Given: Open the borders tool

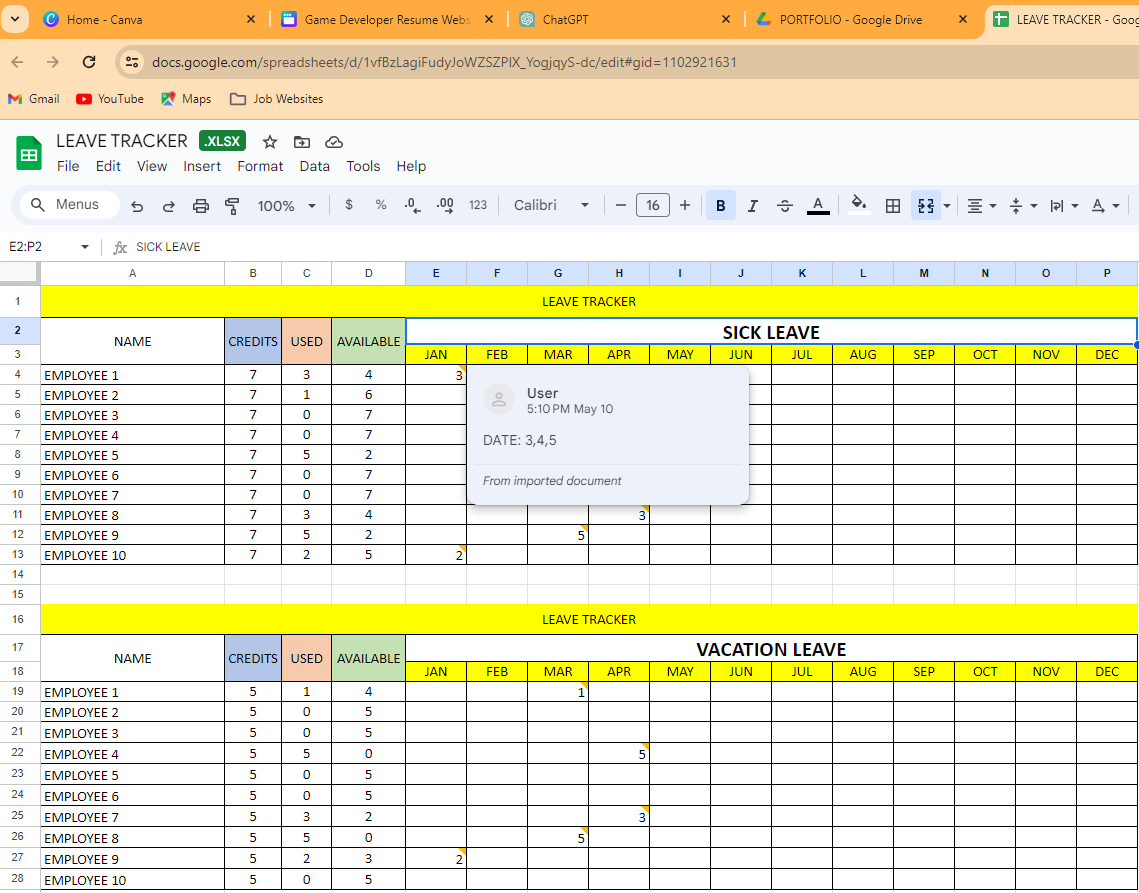Looking at the screenshot, I should point(893,206).
